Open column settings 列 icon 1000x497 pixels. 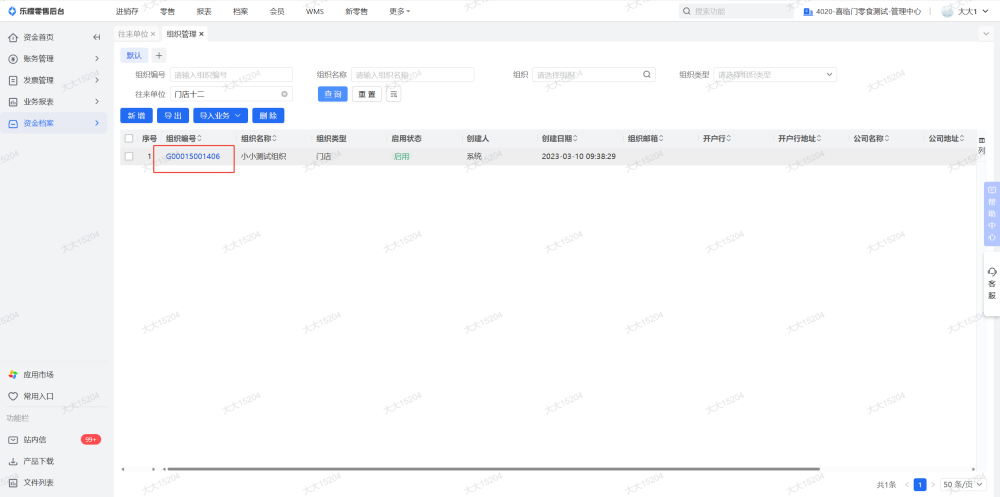pos(982,145)
